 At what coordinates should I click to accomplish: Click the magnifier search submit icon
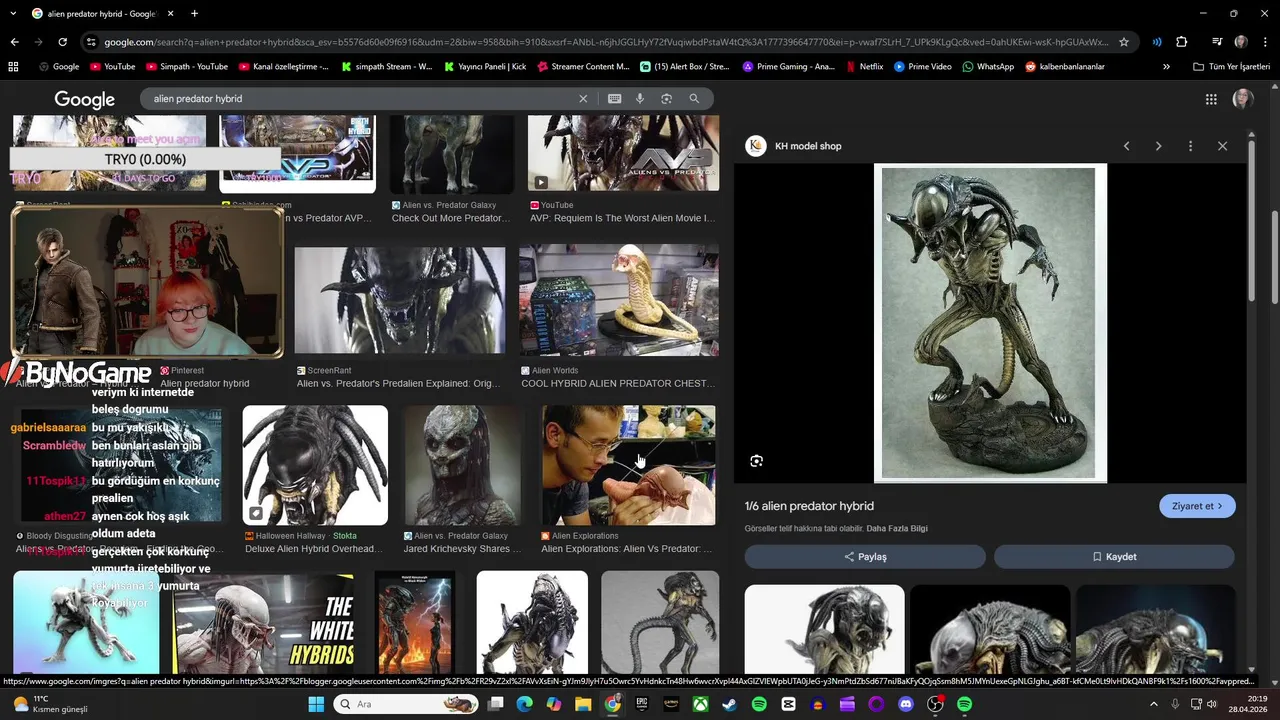click(694, 99)
